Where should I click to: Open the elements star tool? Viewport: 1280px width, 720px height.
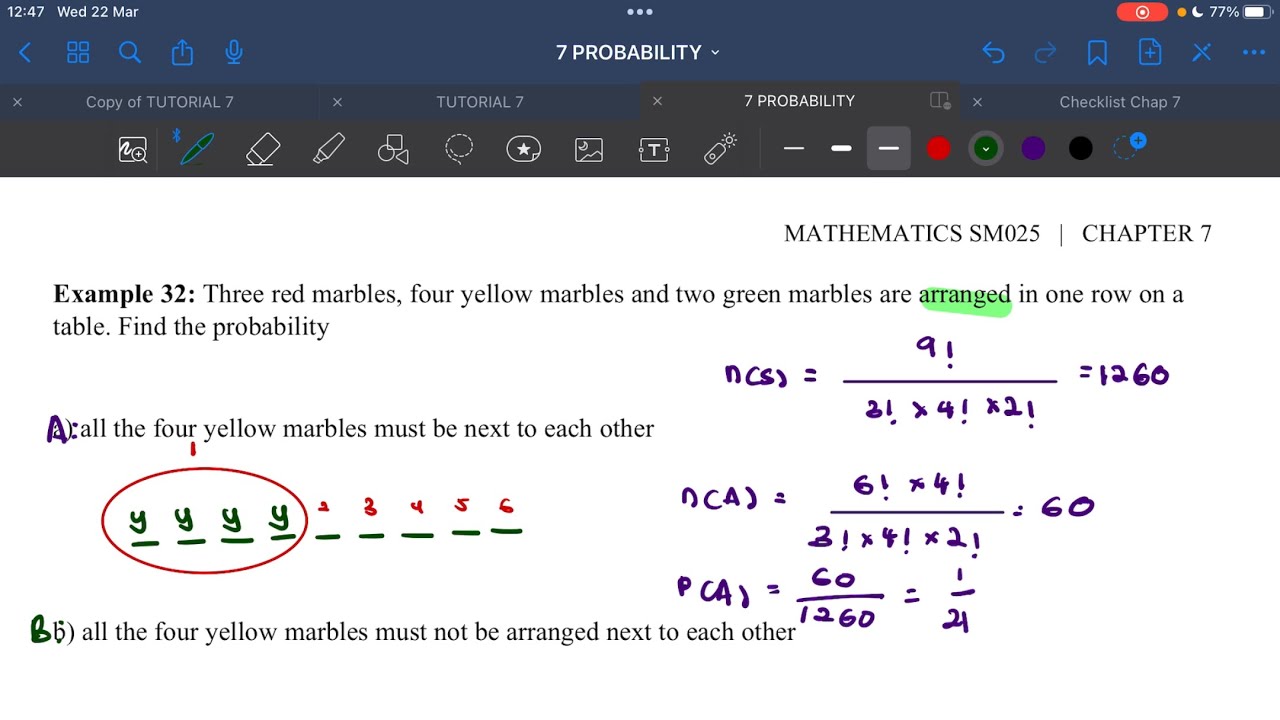pyautogui.click(x=524, y=150)
